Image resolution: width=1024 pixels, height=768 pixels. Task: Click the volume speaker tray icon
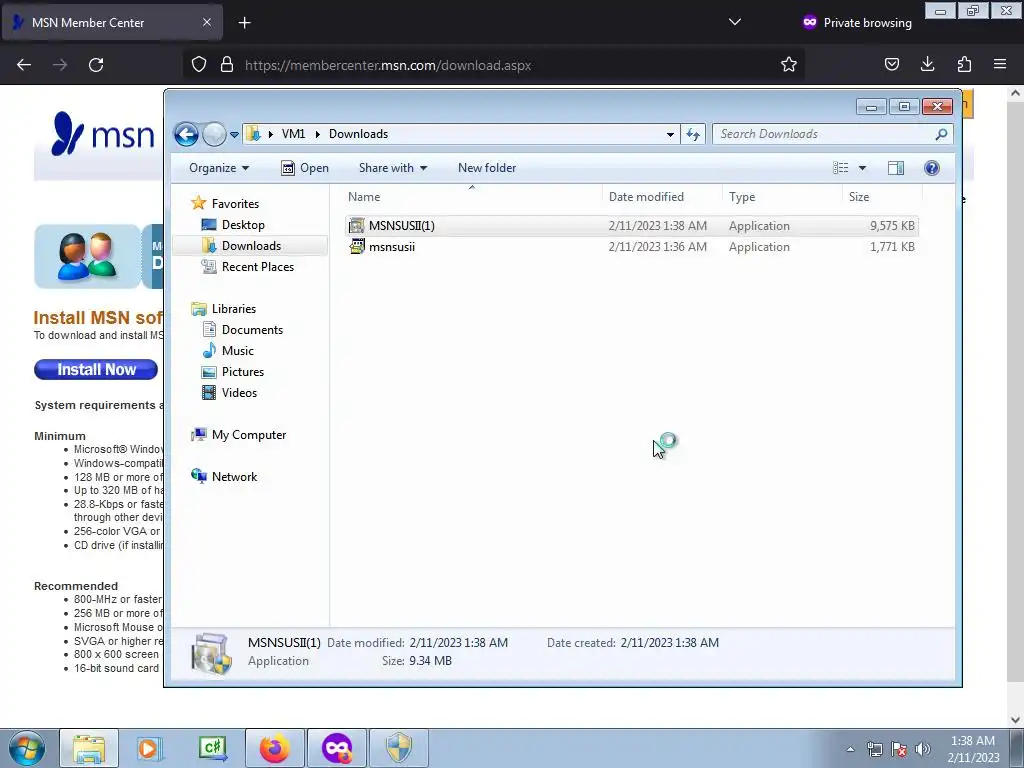(923, 749)
